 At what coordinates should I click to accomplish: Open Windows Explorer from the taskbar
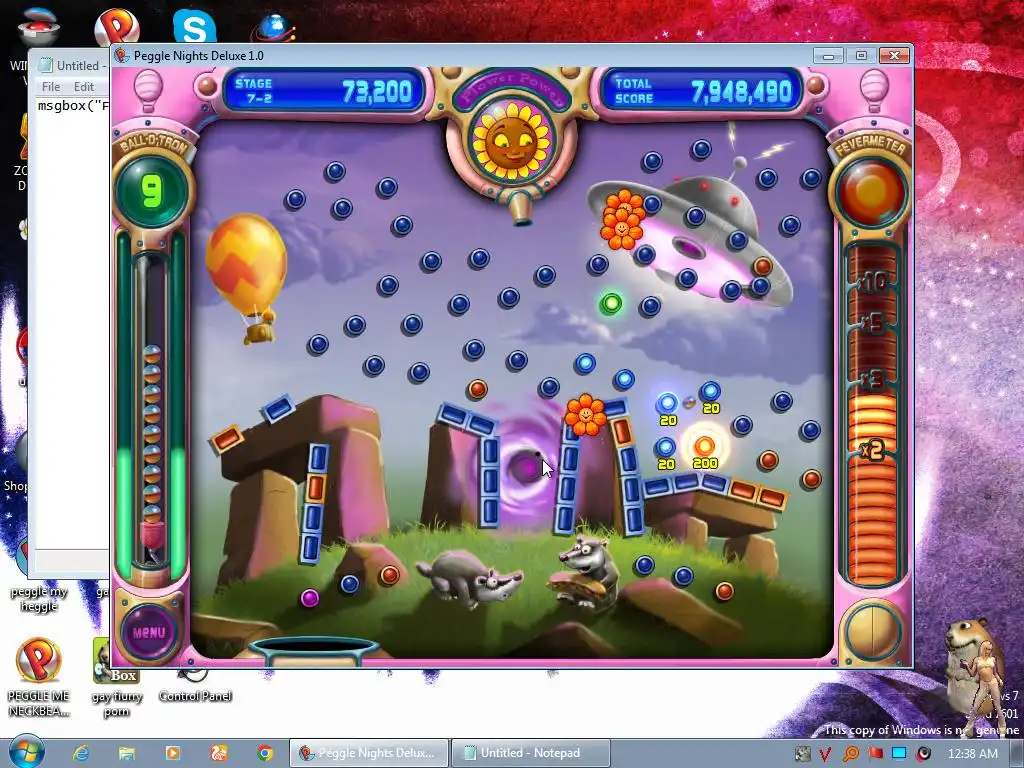pyautogui.click(x=127, y=753)
